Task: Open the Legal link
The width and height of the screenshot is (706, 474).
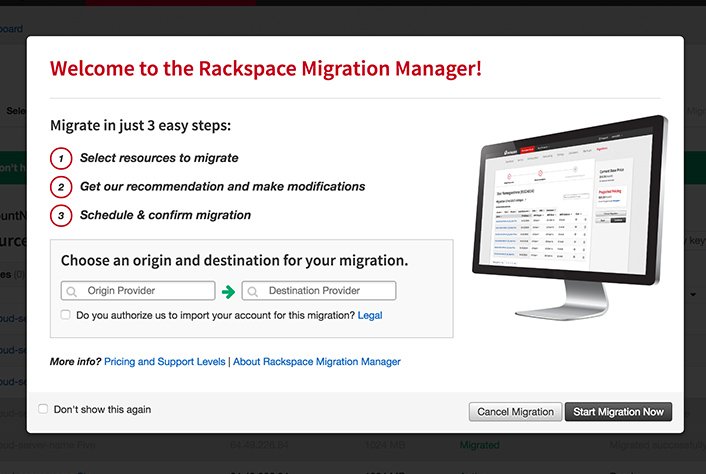Action: [x=370, y=315]
